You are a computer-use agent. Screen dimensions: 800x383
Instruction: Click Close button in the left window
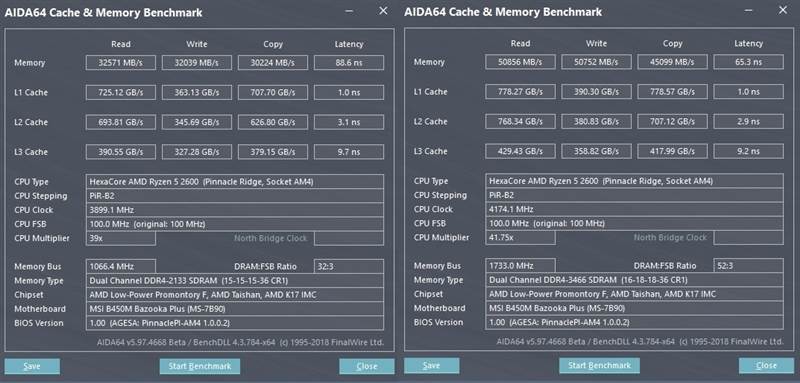pyautogui.click(x=367, y=366)
